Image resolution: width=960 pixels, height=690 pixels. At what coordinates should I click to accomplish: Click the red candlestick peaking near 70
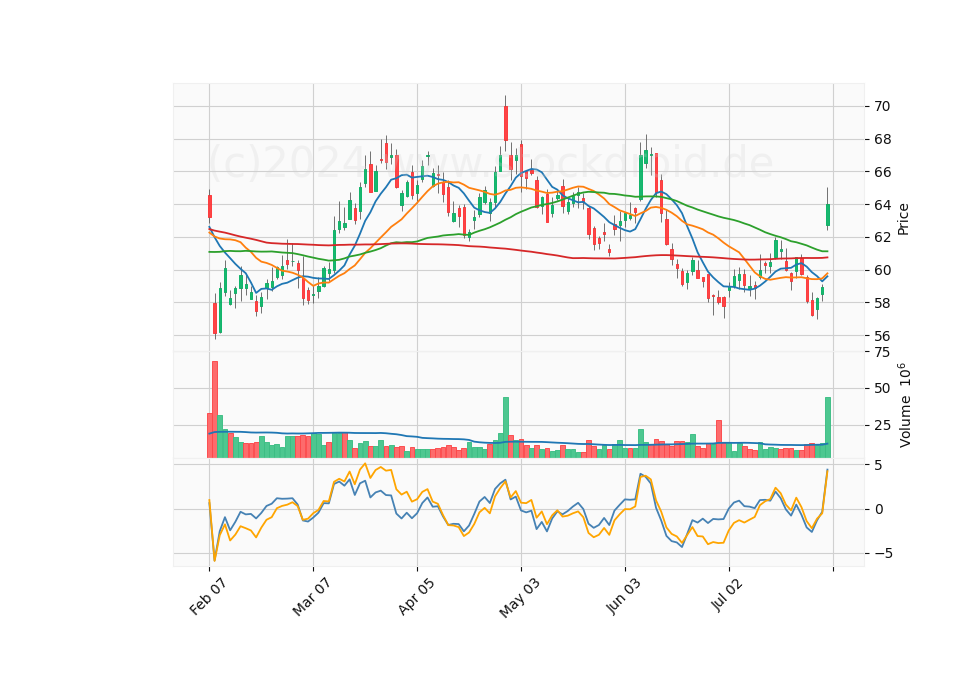click(x=506, y=124)
